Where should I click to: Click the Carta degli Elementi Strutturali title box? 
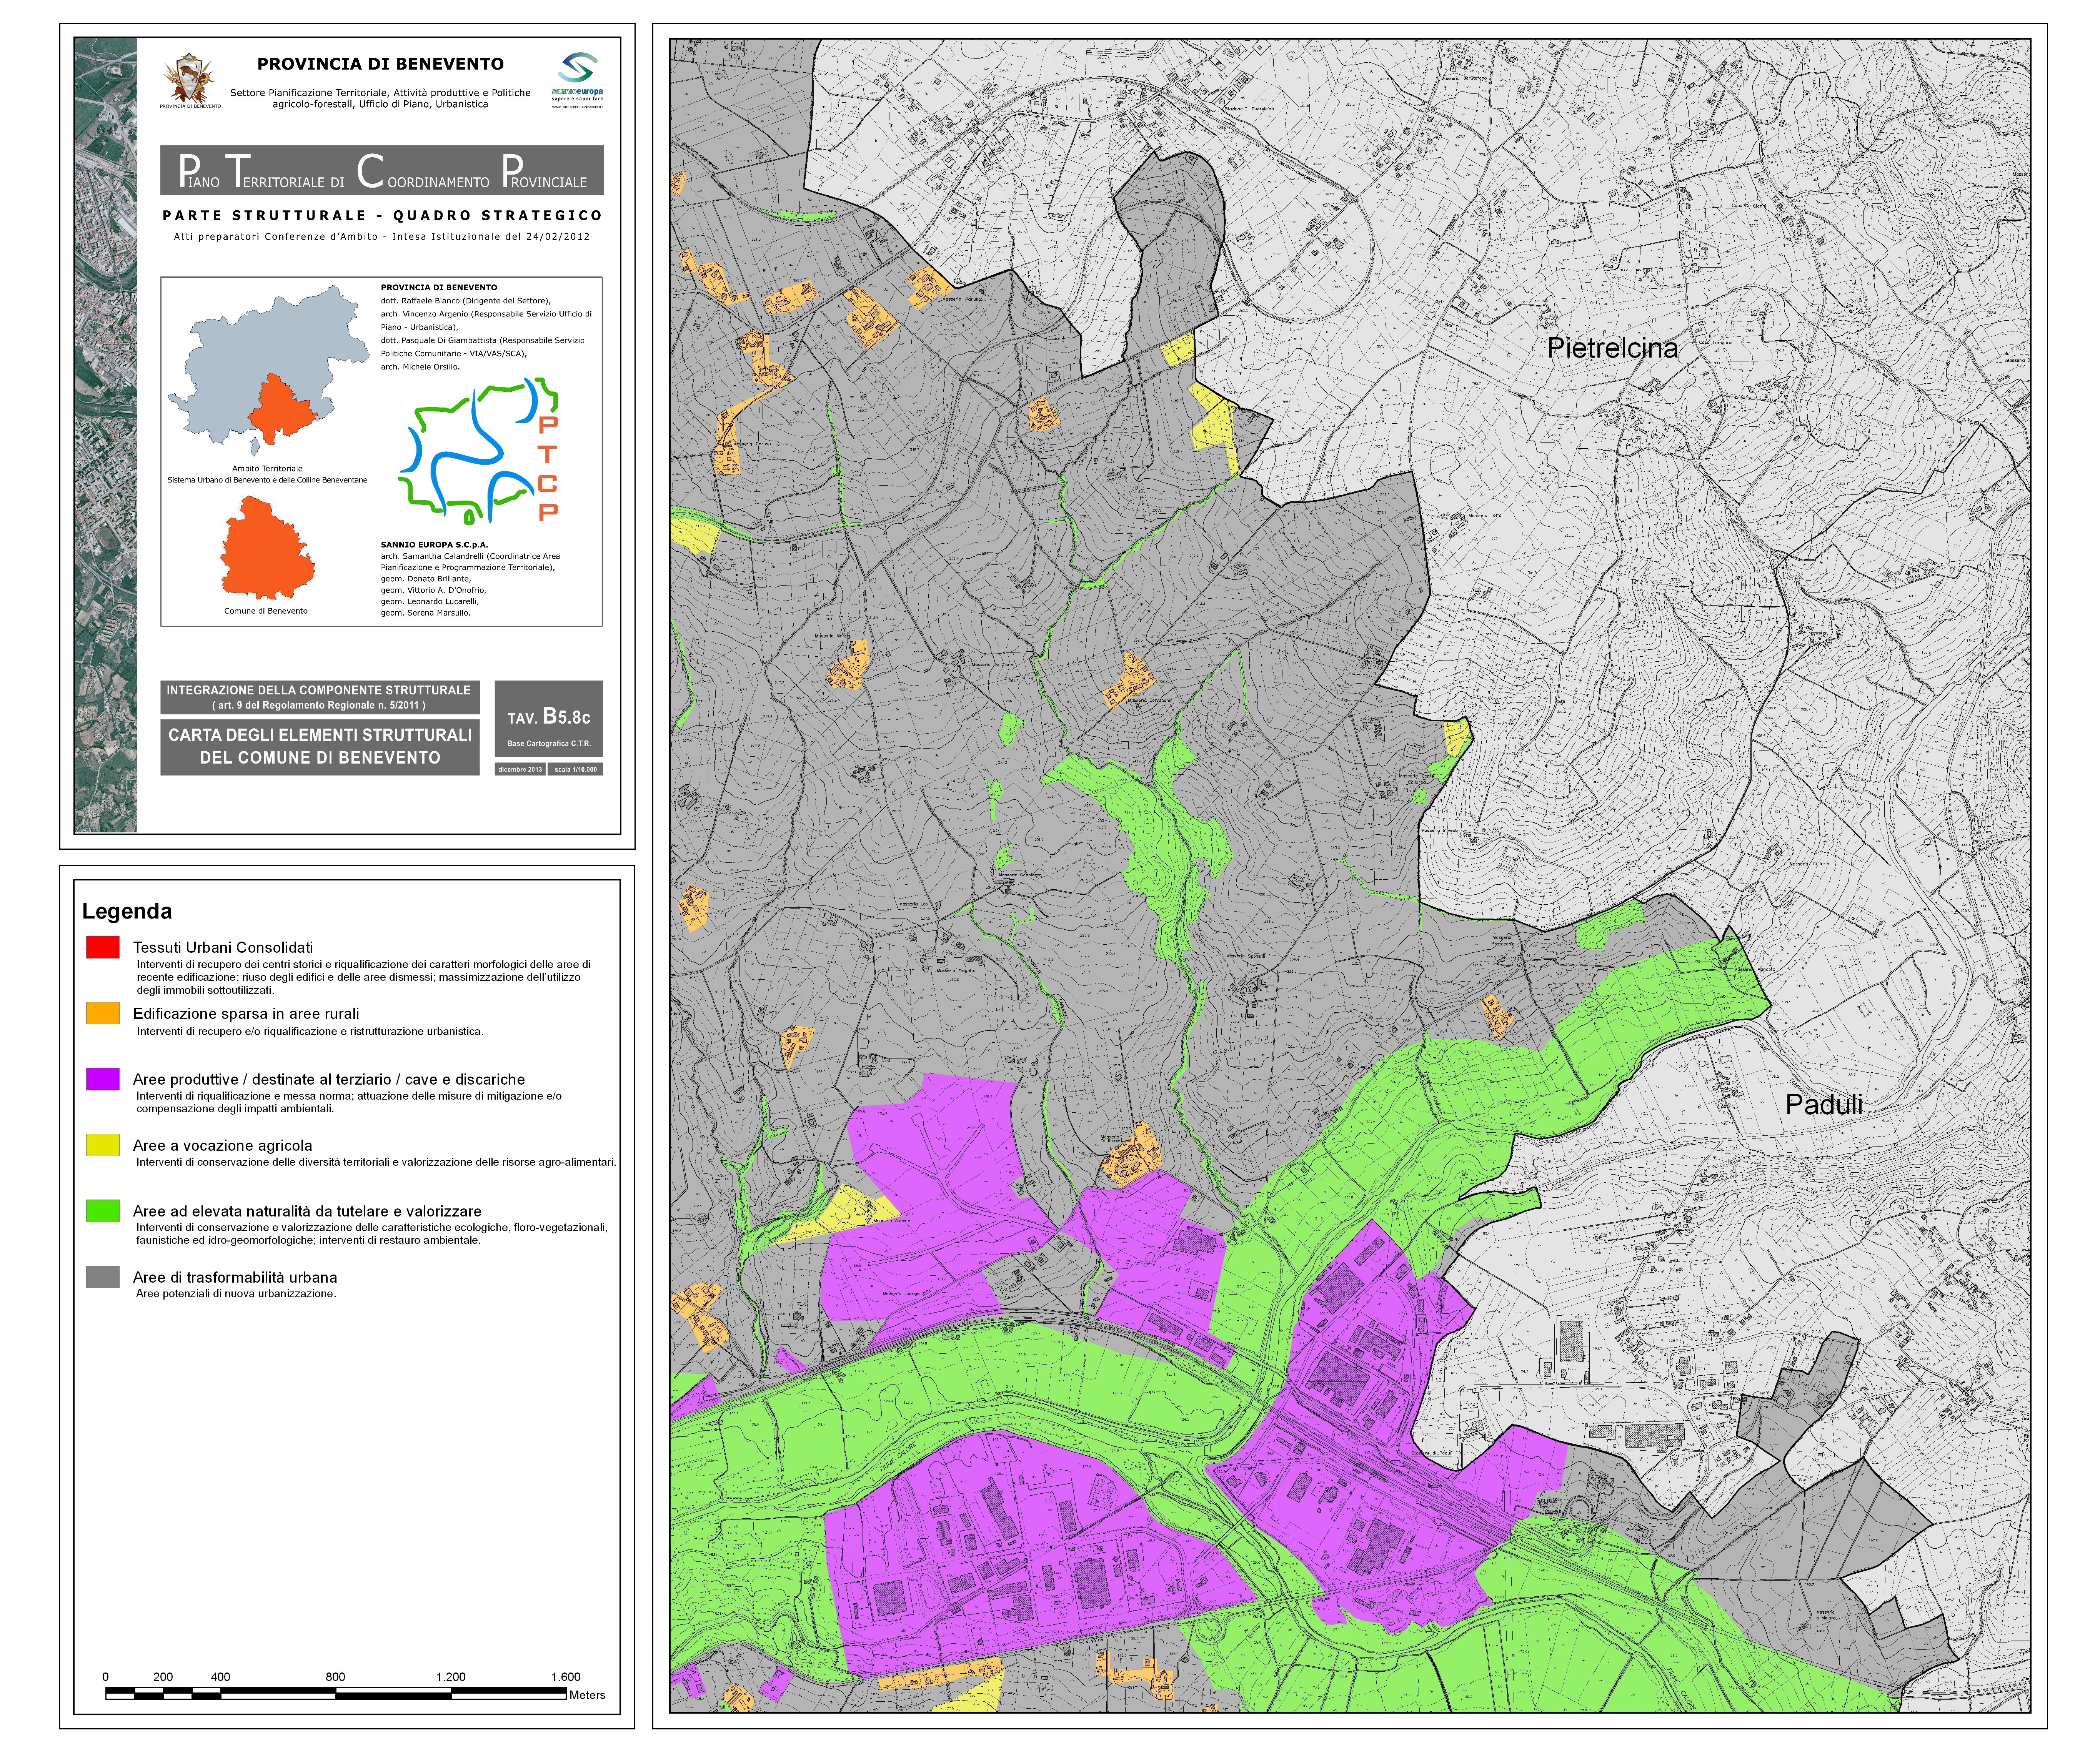[320, 747]
